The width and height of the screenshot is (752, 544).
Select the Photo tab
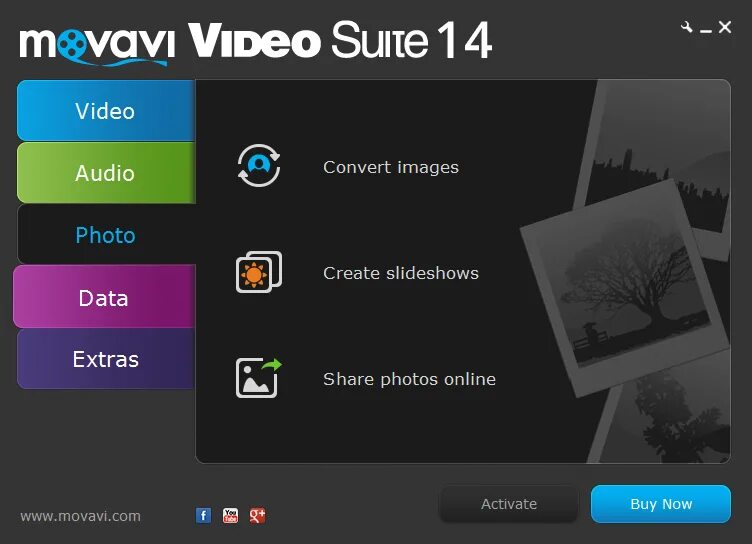(106, 235)
